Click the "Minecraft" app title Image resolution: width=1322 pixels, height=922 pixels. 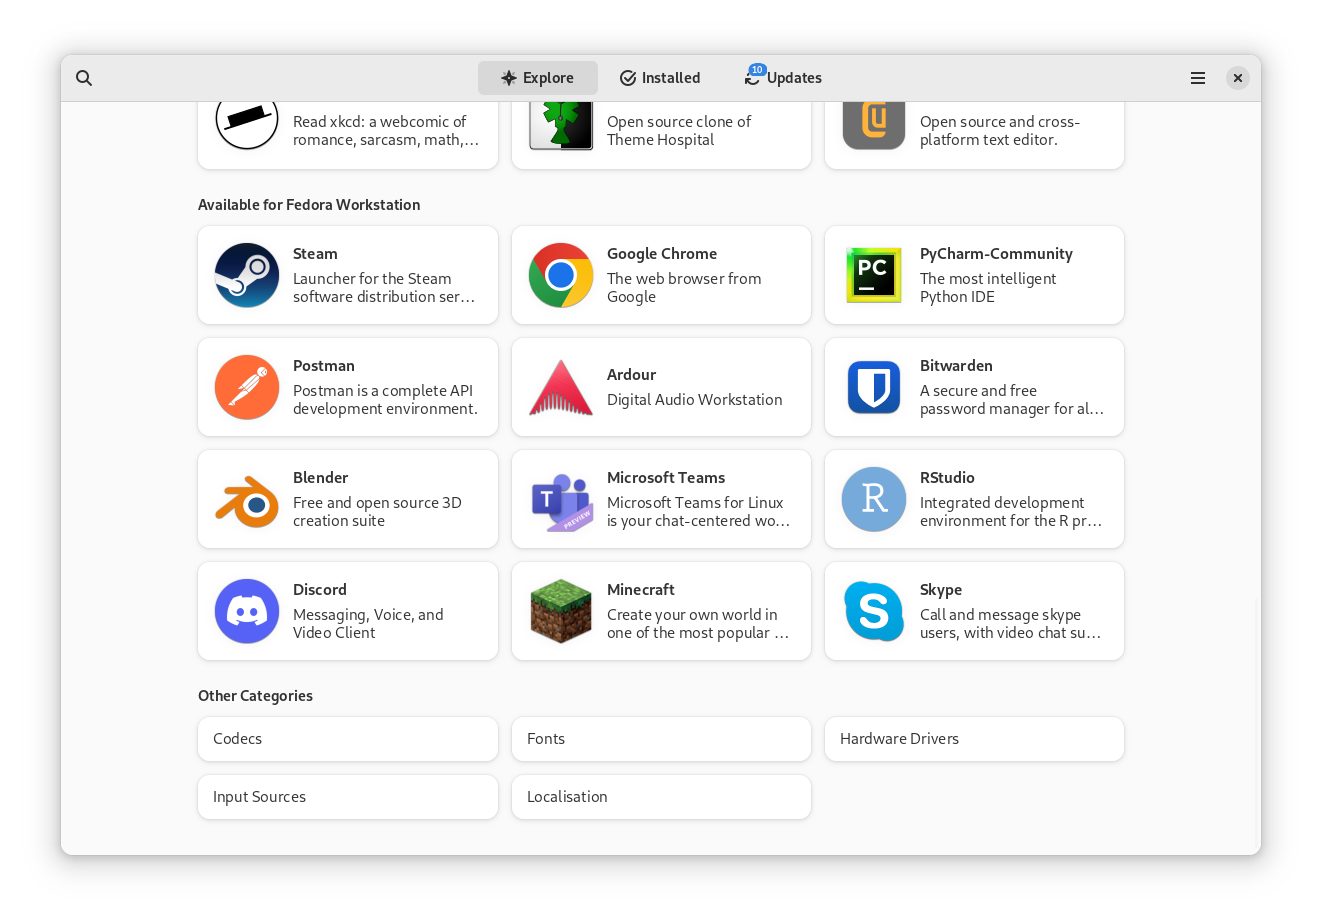pos(641,590)
